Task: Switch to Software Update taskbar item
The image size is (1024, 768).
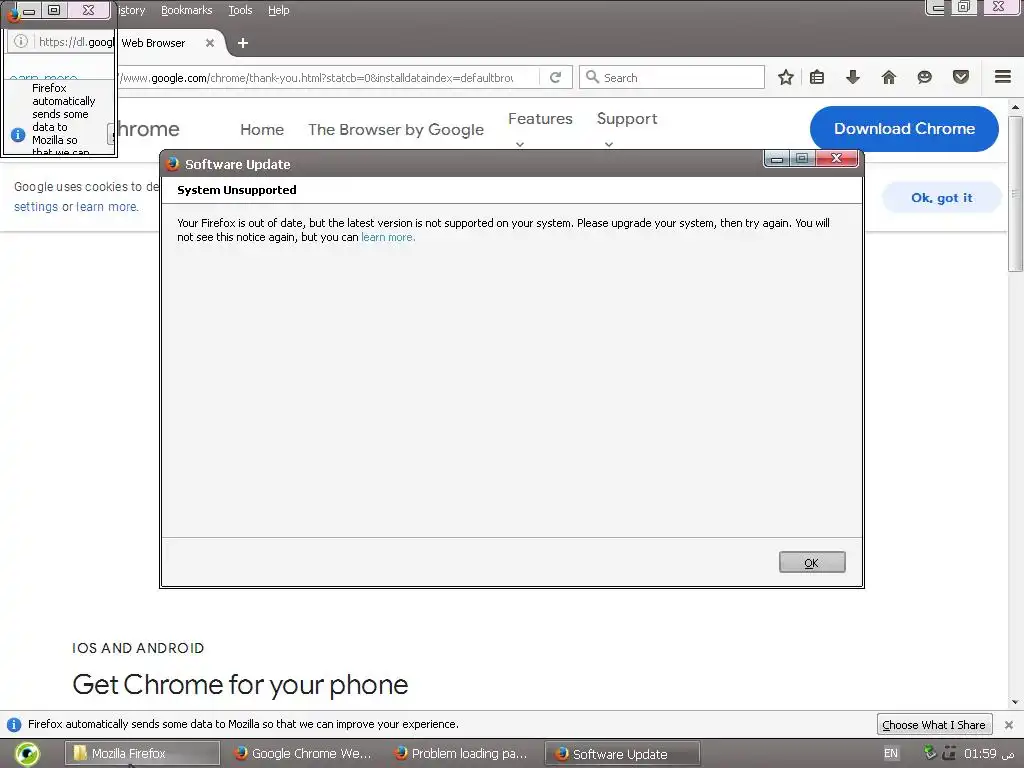Action: (622, 754)
